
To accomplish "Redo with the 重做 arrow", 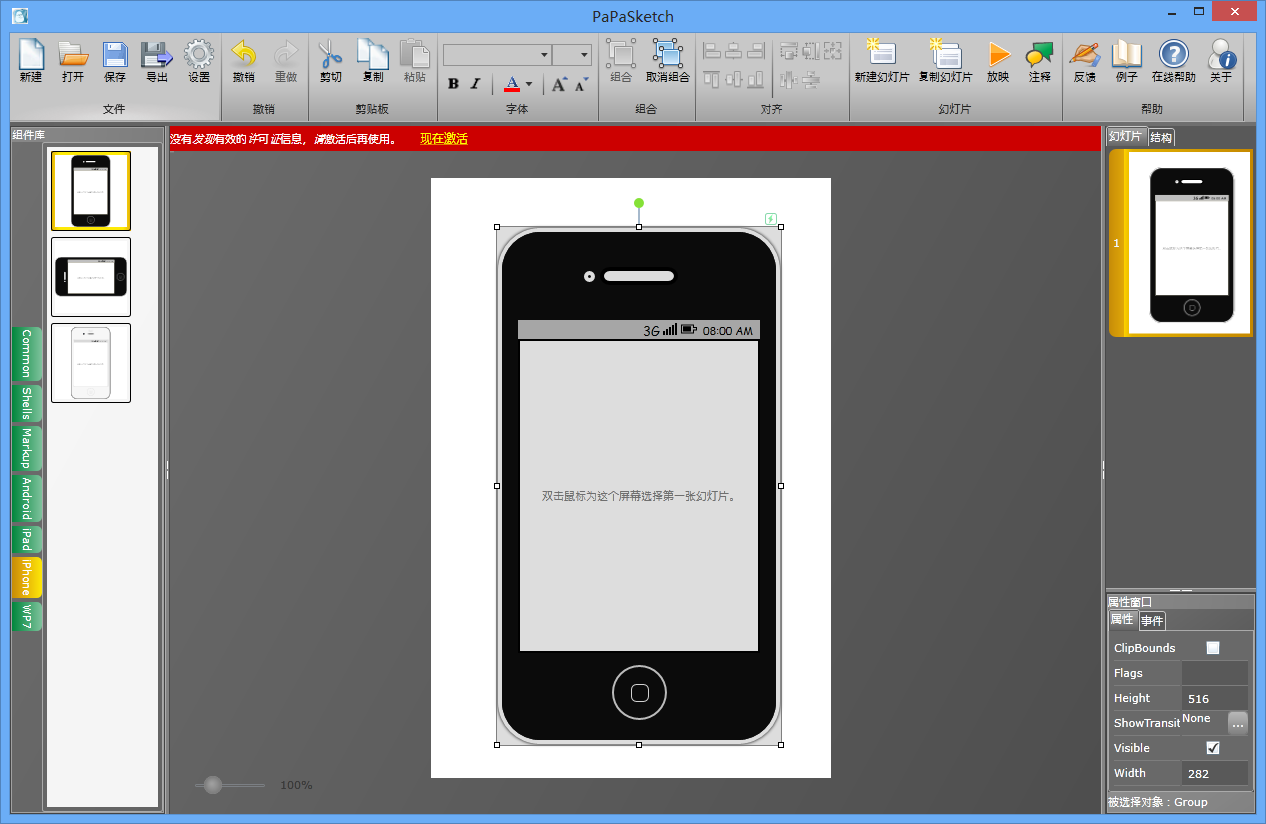I will (x=286, y=61).
